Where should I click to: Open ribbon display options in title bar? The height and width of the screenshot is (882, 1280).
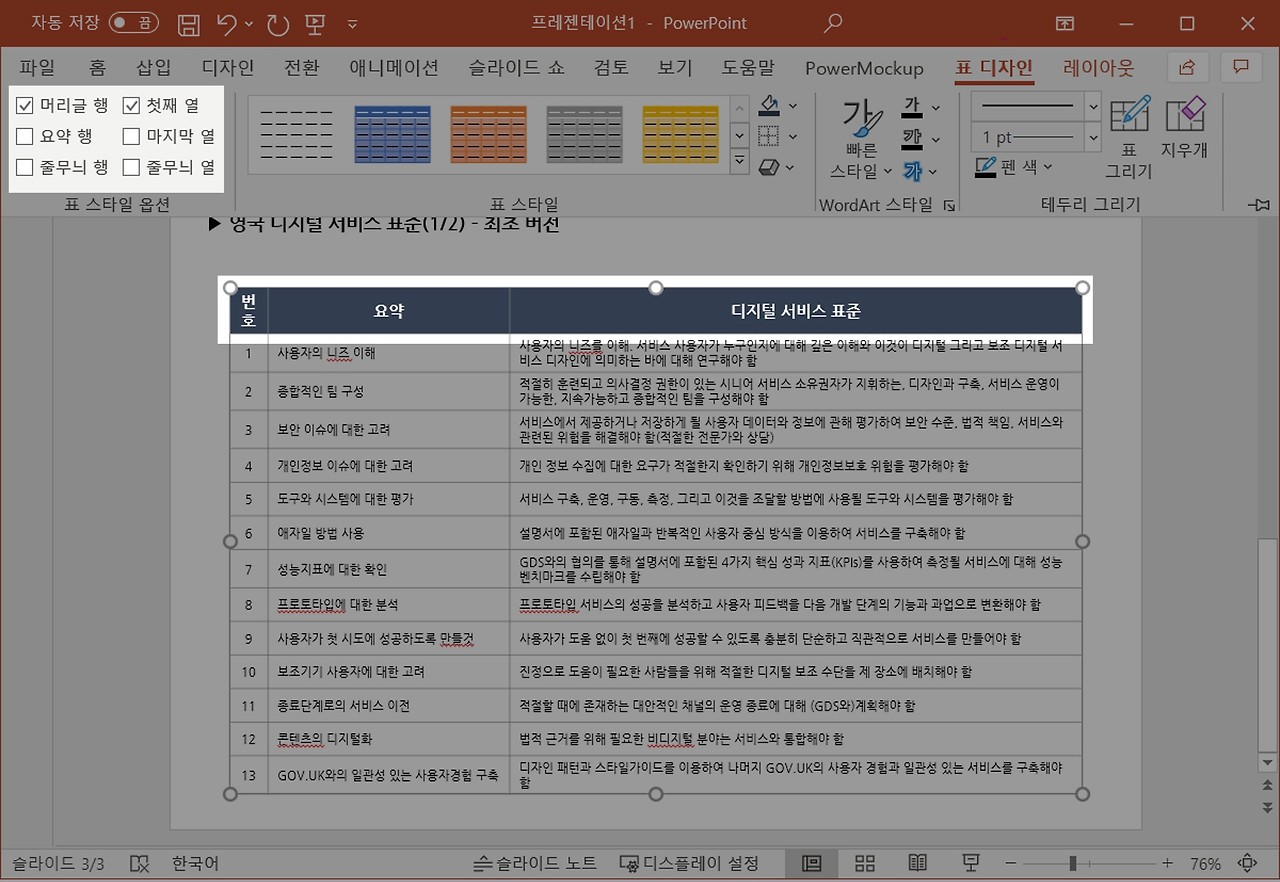[1066, 23]
